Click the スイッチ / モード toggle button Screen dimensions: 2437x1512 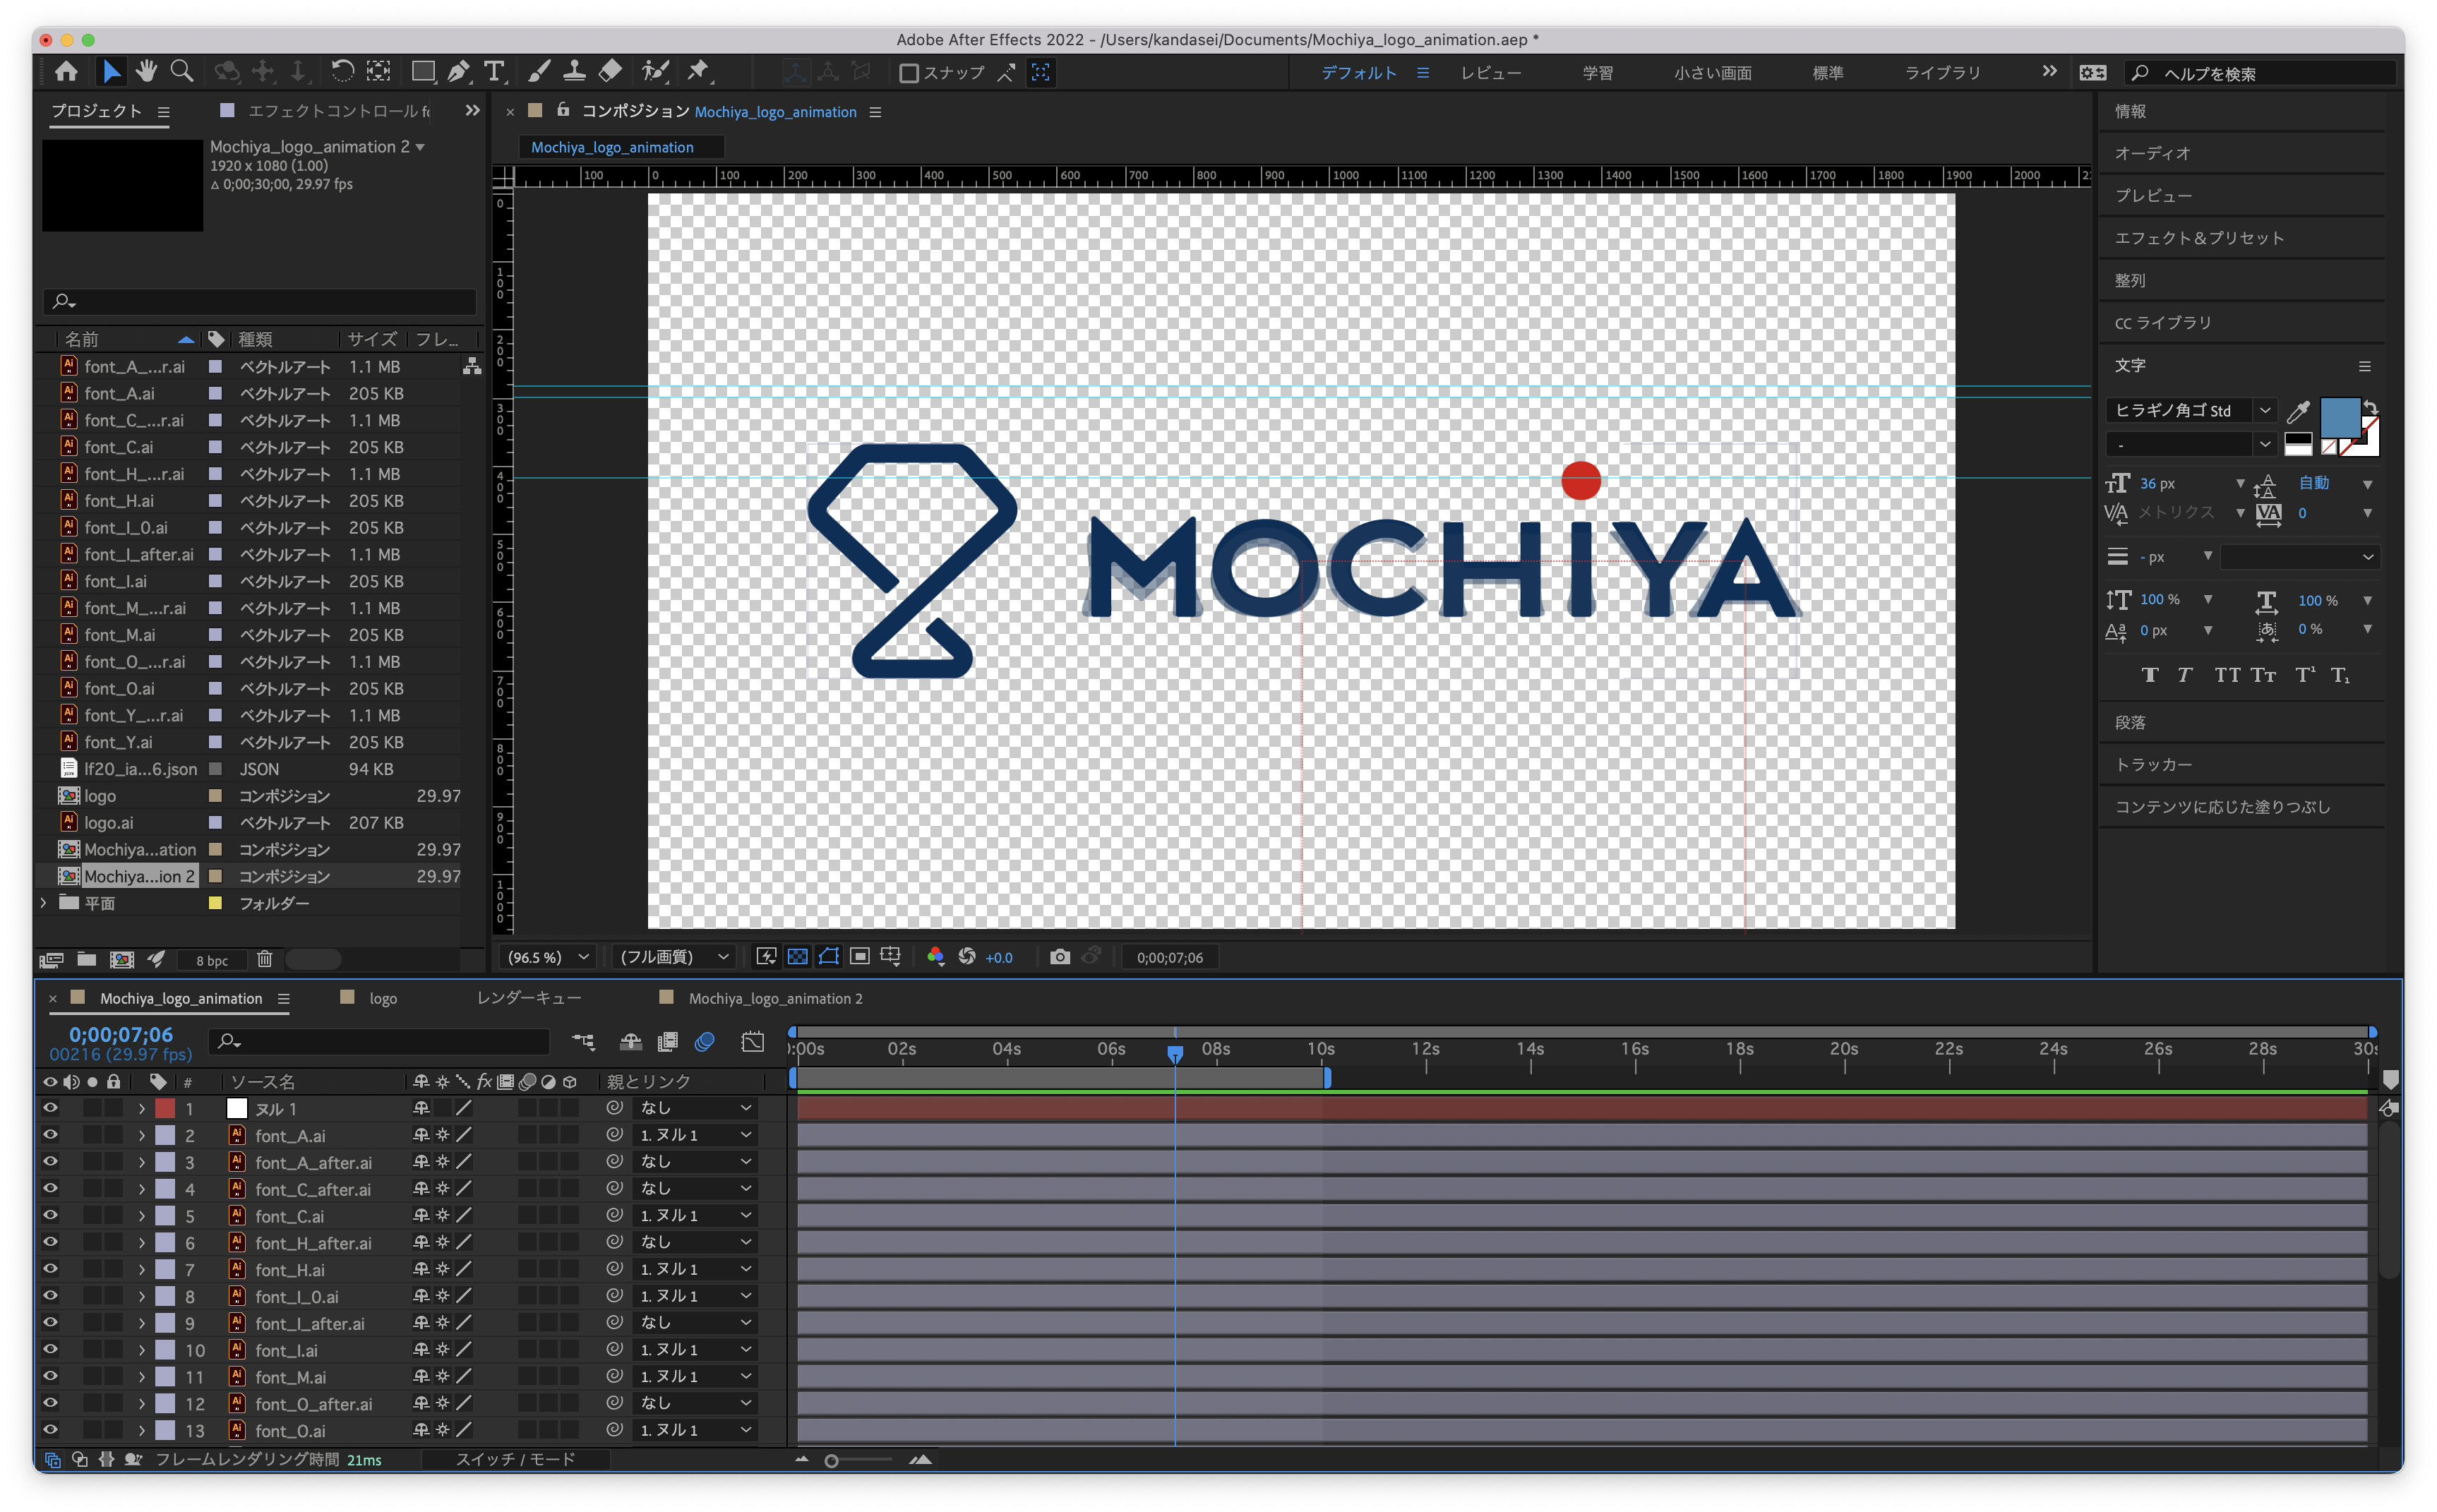515,1459
